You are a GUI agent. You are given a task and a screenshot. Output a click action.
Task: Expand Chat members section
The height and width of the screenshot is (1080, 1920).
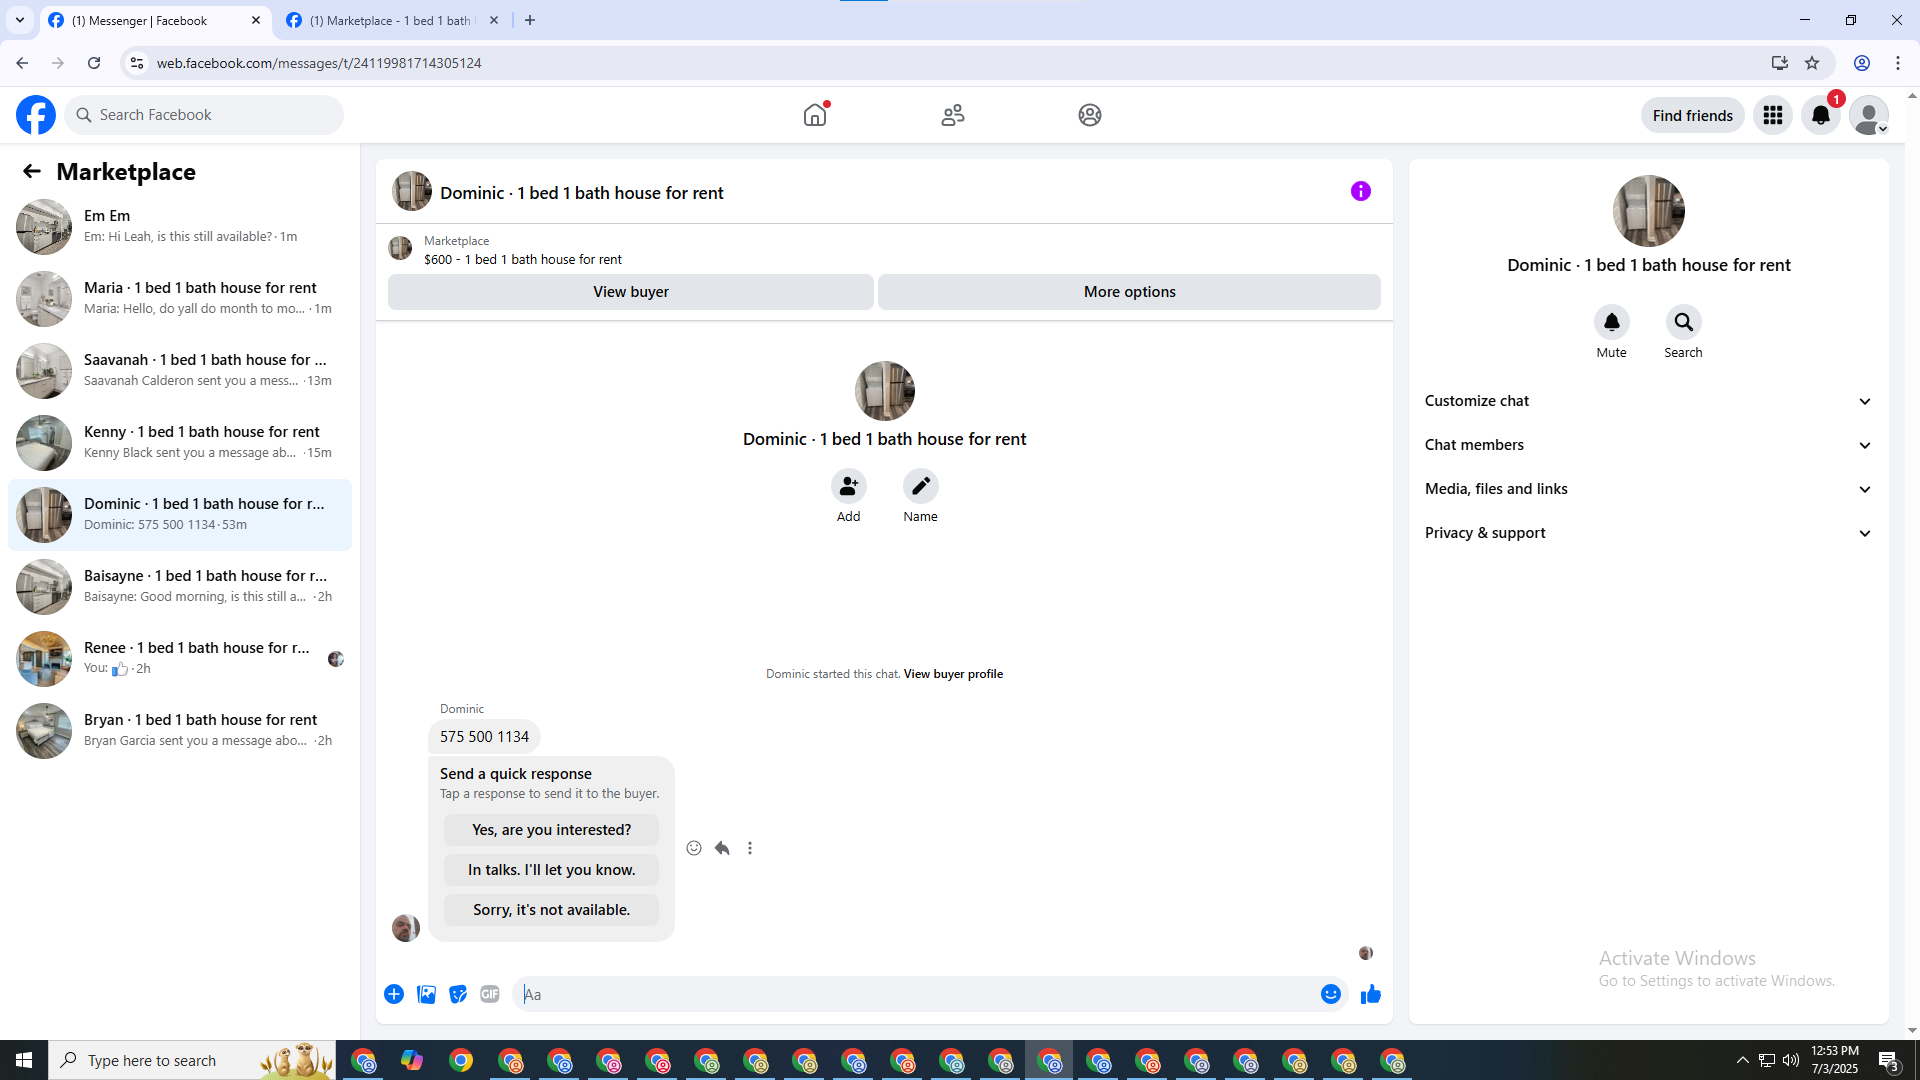click(x=1647, y=445)
